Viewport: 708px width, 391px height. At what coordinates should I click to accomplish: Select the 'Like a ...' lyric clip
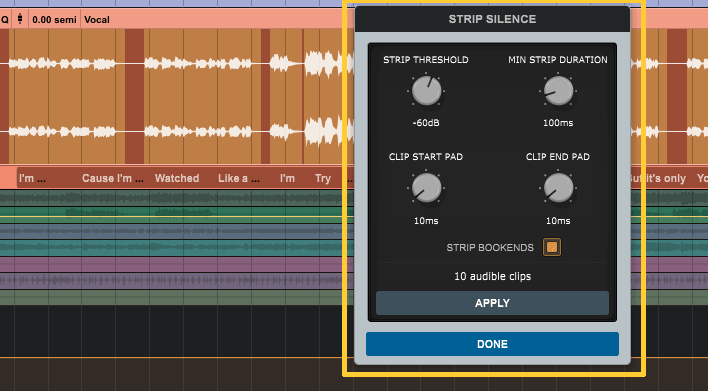click(239, 178)
